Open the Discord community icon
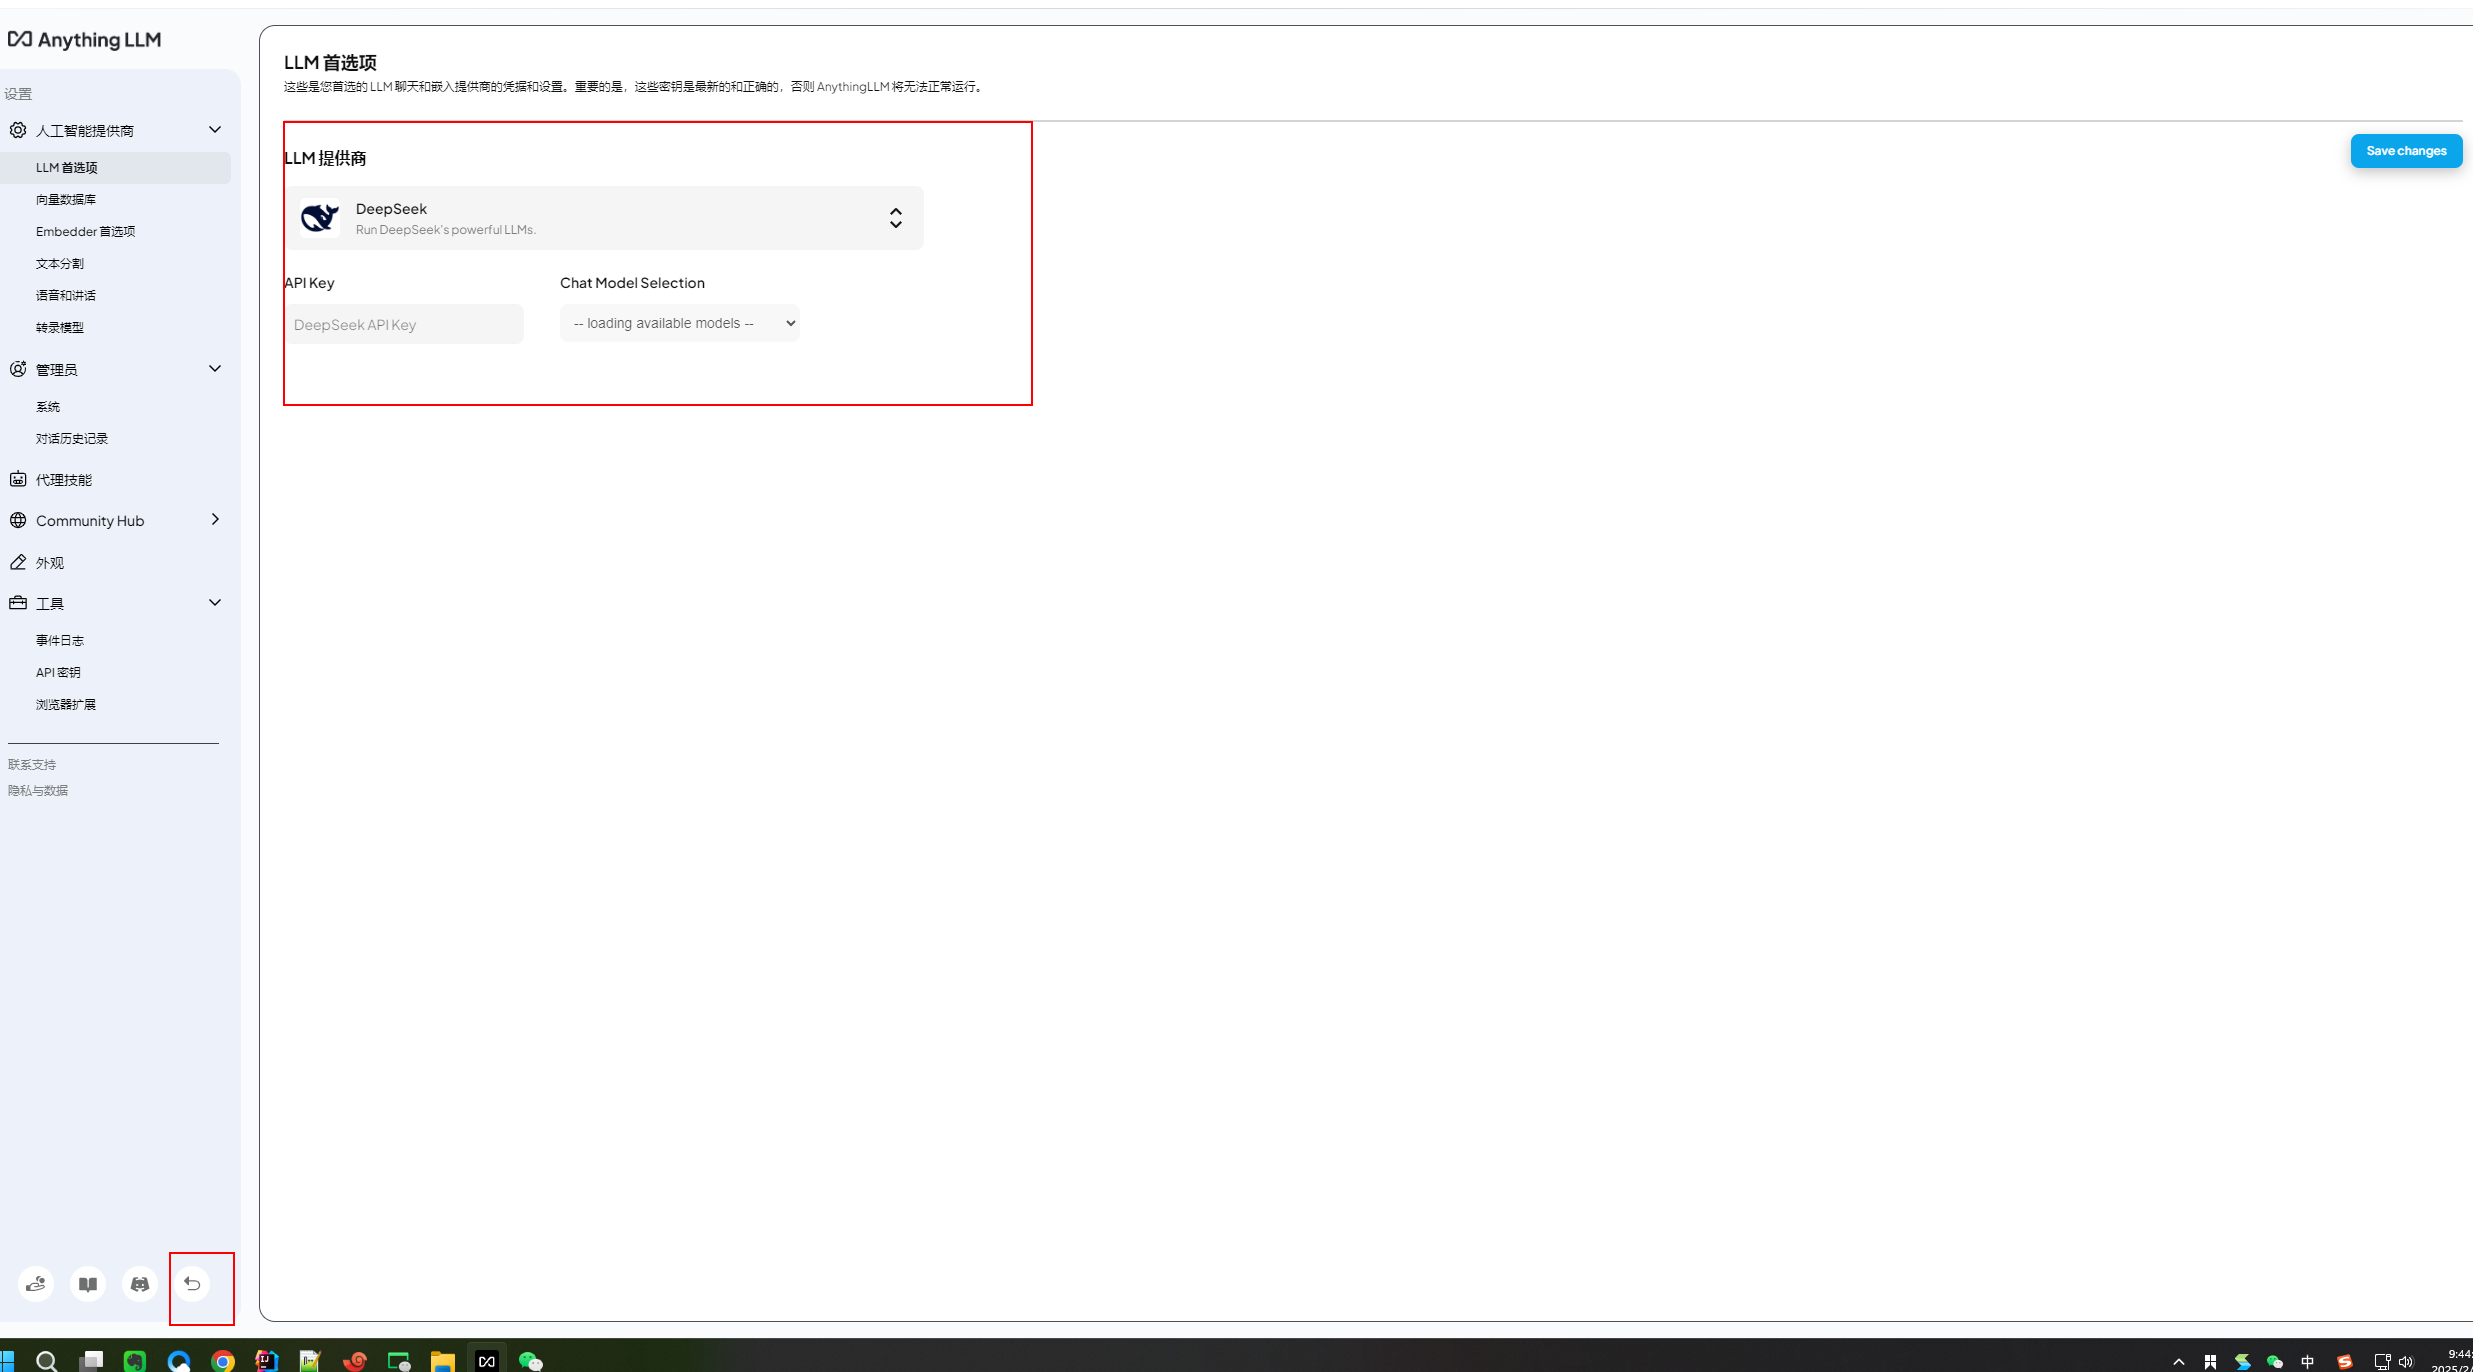 [x=140, y=1283]
